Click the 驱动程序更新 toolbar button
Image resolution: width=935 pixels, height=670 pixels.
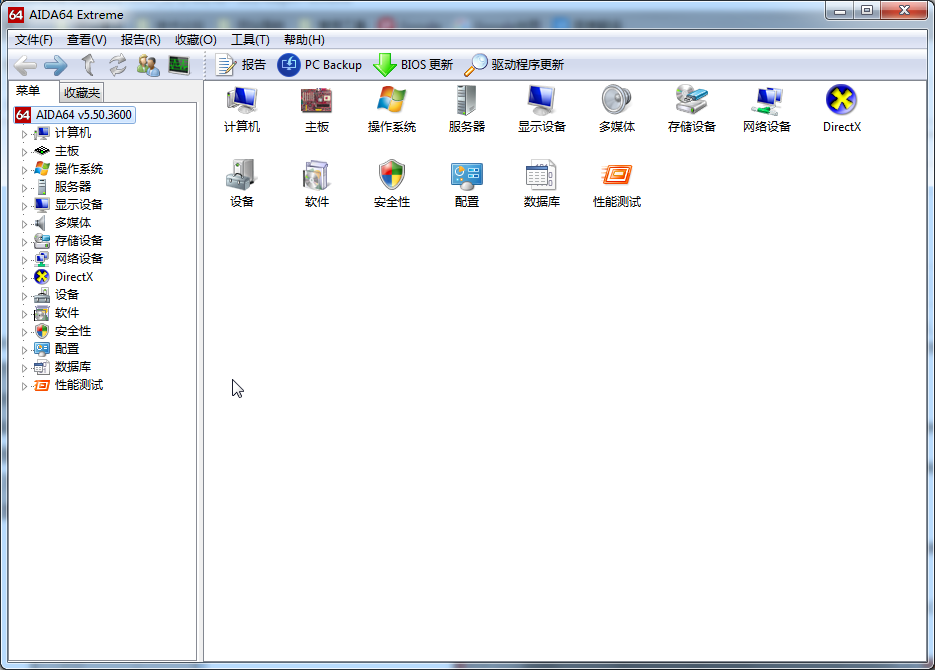(x=514, y=64)
